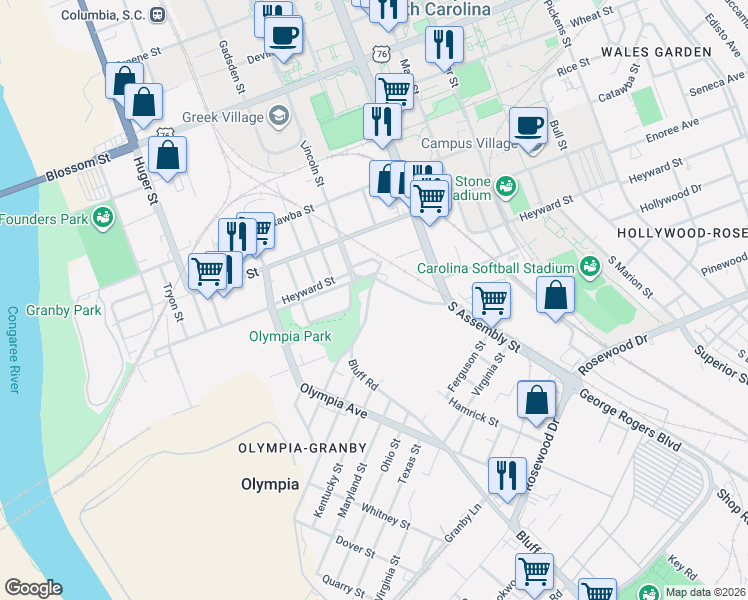The image size is (748, 600).
Task: Click the Olympia place label
Action: [x=270, y=485]
